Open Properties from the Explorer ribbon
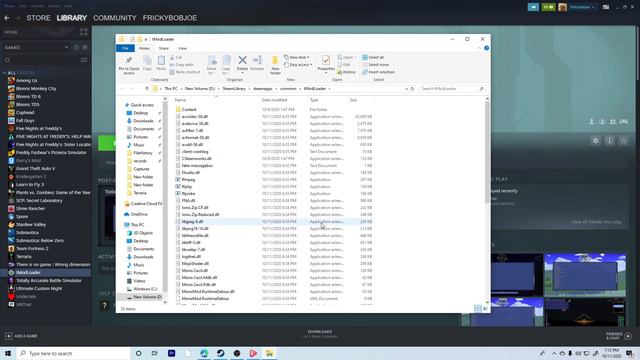 (326, 64)
